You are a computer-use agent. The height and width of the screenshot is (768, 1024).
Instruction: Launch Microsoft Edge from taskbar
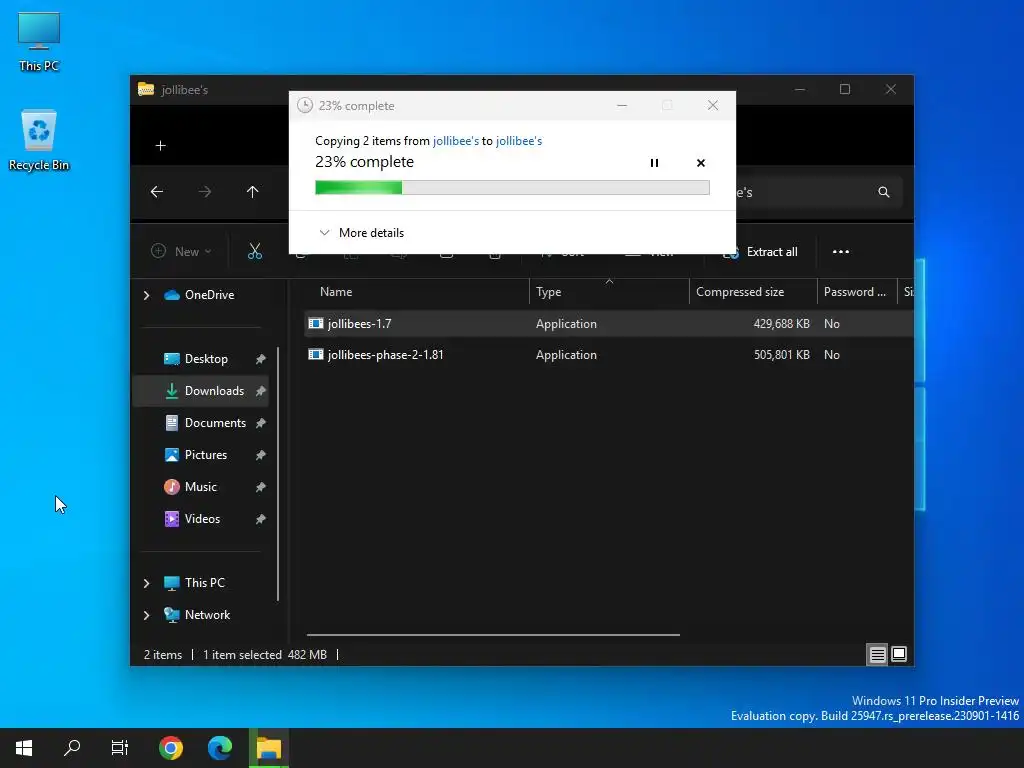[219, 748]
